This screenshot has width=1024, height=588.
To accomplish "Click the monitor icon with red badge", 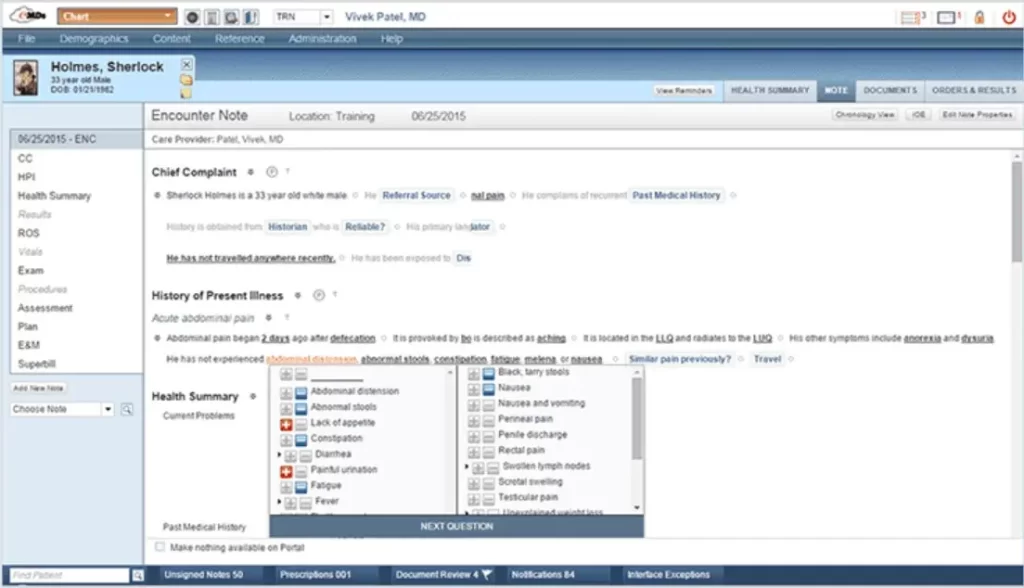I will pyautogui.click(x=947, y=15).
